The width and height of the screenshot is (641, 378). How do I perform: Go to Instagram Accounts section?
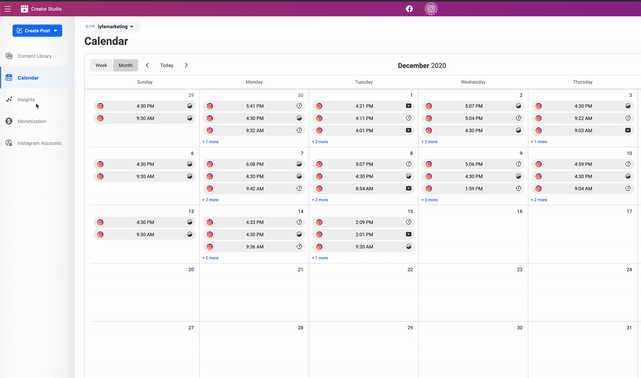pos(39,143)
